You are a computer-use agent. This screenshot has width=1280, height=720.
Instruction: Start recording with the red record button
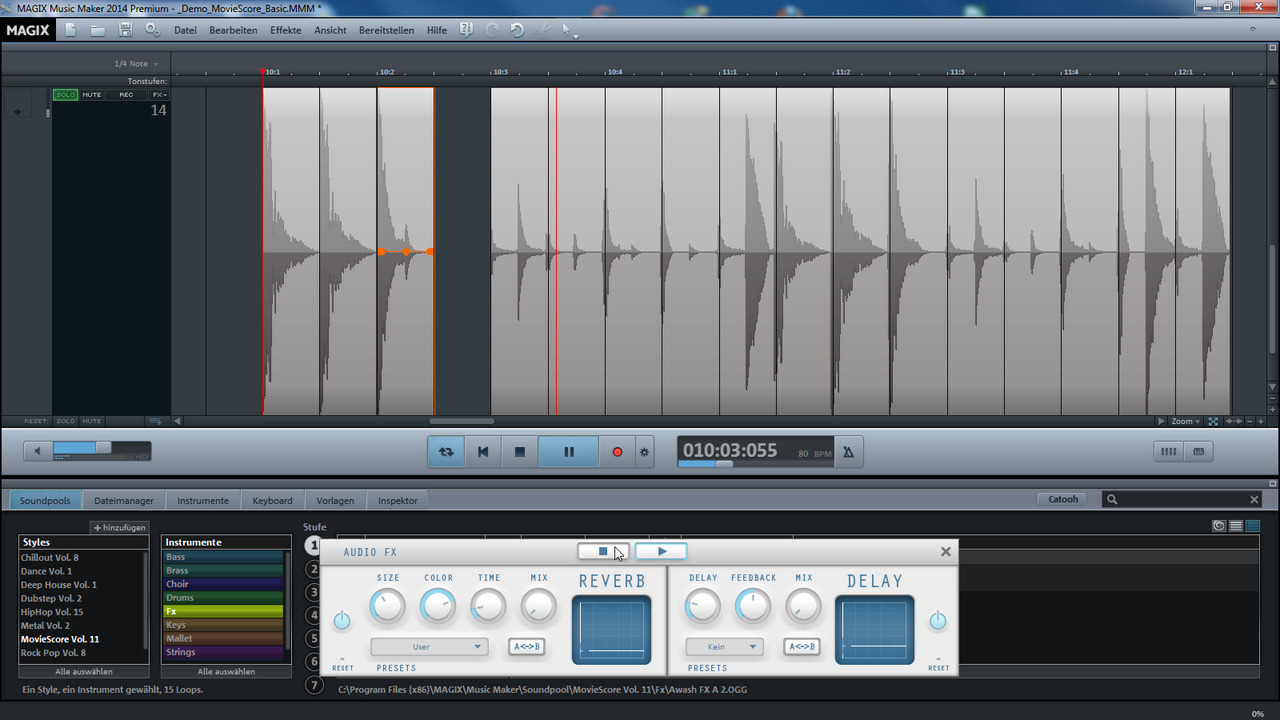[x=617, y=452]
